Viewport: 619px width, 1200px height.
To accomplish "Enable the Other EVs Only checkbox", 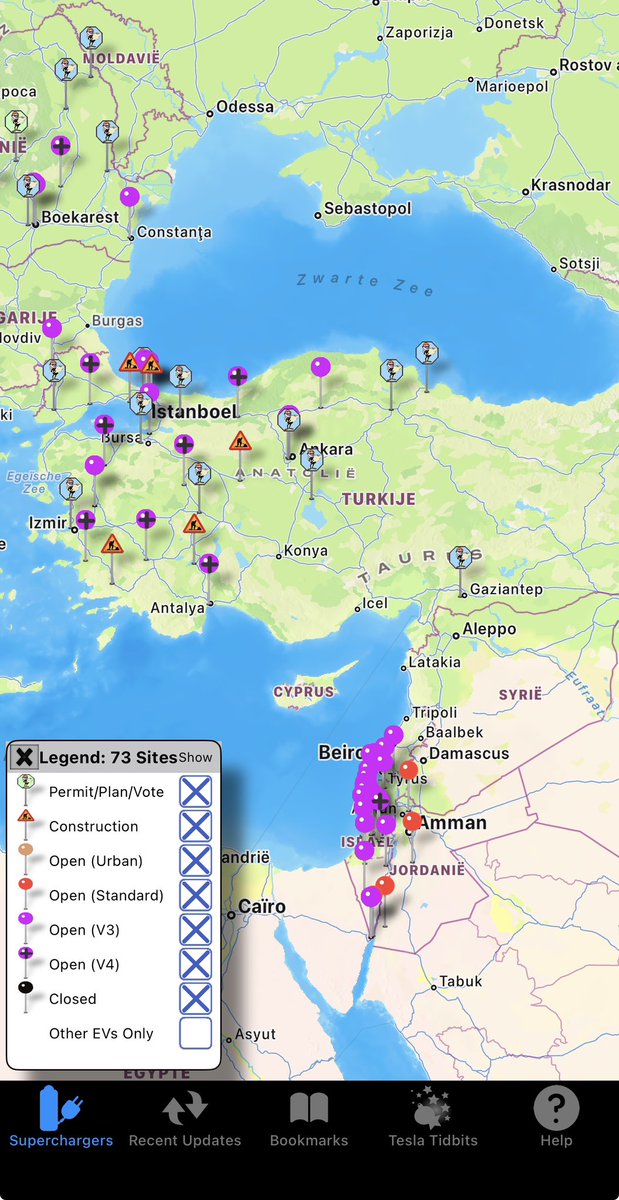I will point(196,1033).
